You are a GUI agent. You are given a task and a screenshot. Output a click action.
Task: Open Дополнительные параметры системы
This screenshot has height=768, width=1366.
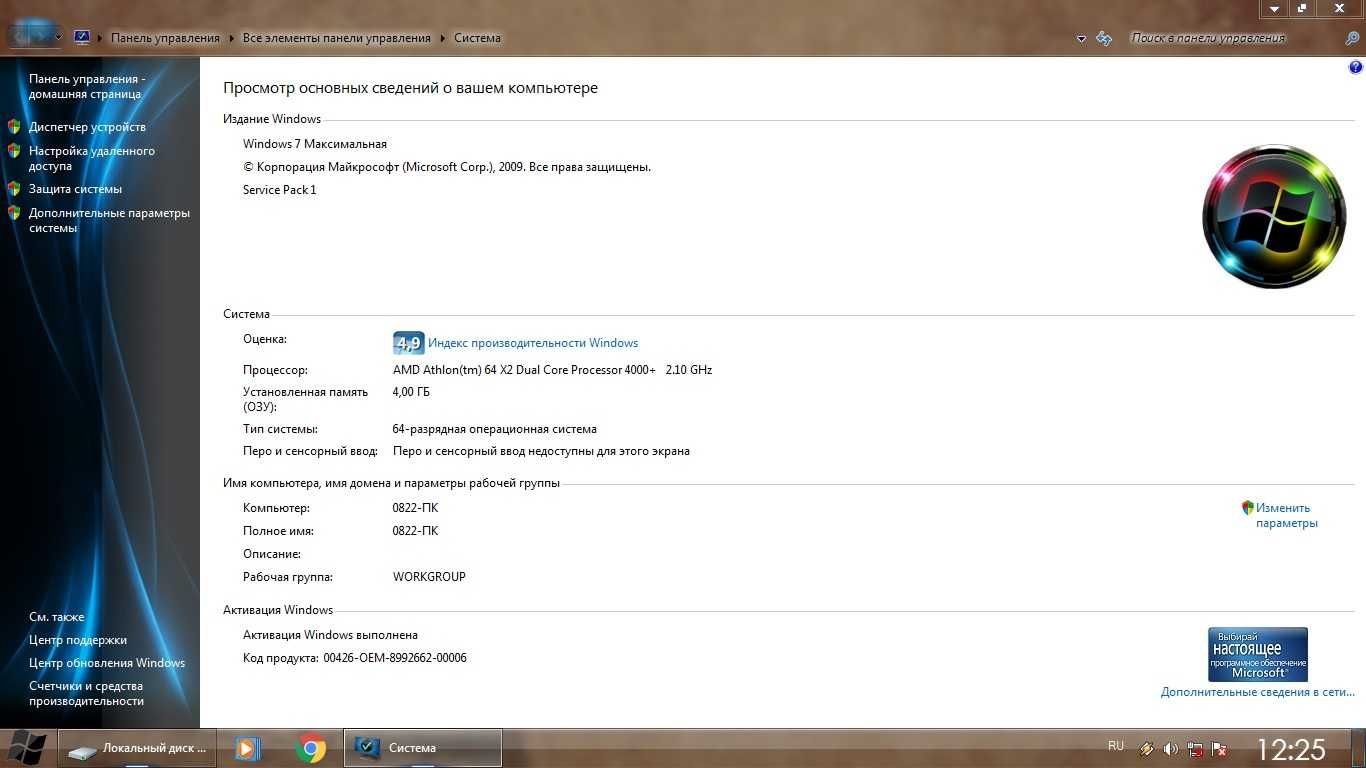pyautogui.click(x=109, y=220)
